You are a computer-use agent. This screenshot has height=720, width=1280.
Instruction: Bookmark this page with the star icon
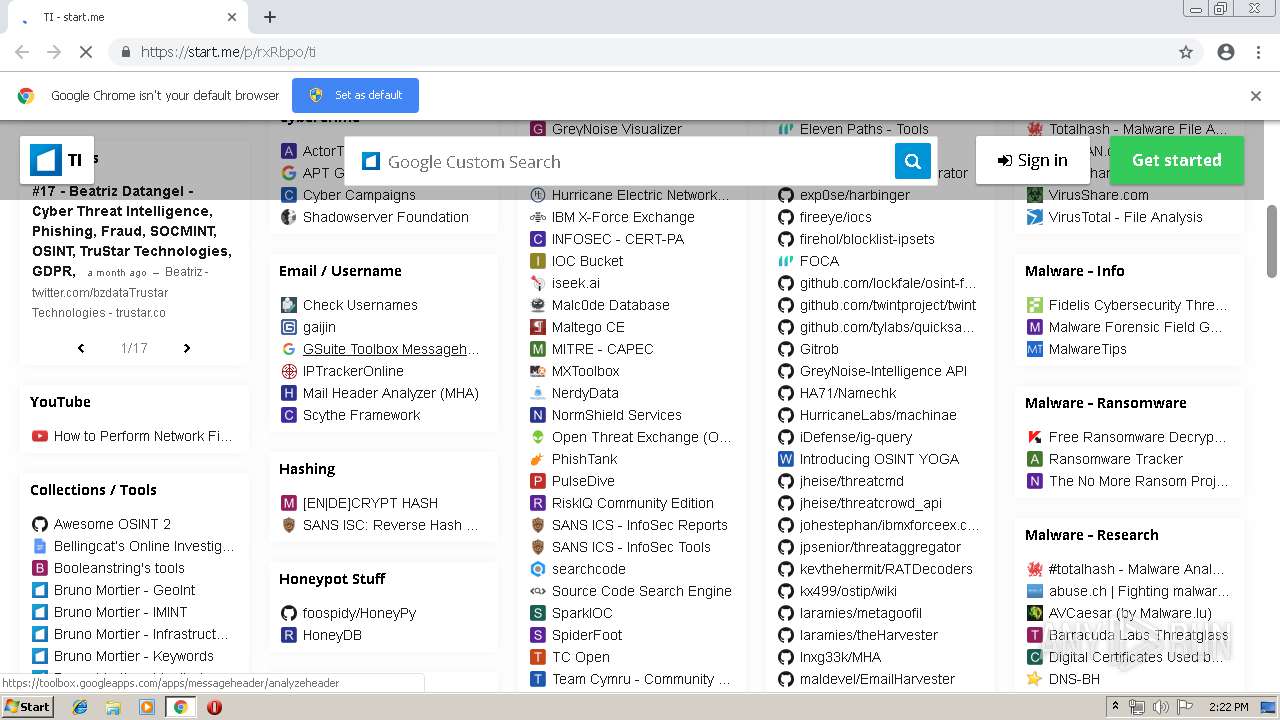(1186, 52)
